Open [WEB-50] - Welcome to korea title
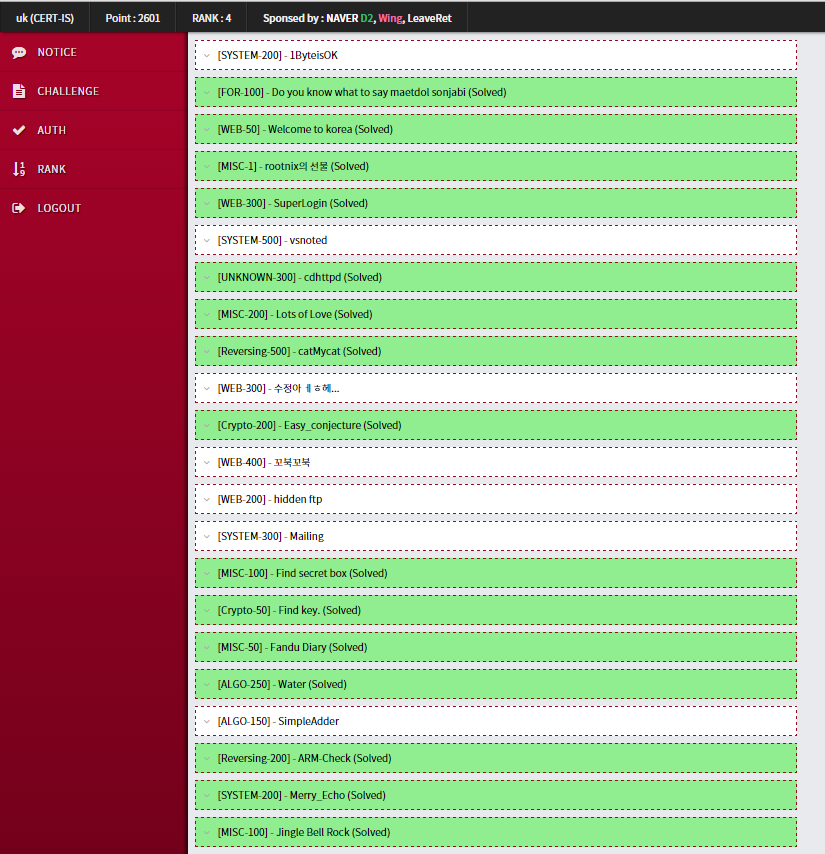Viewport: 825px width, 854px height. point(305,129)
